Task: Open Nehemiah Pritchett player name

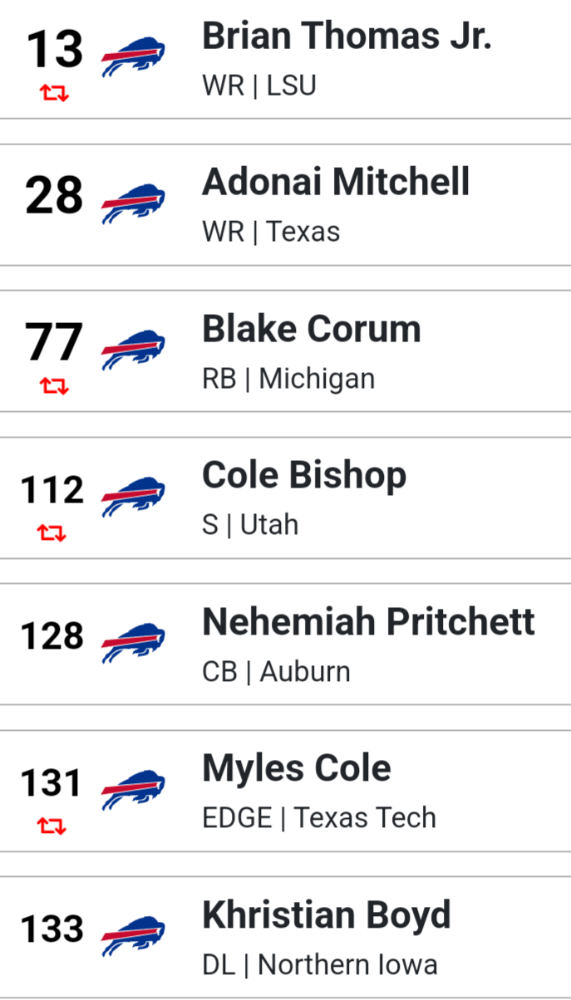Action: pos(369,622)
